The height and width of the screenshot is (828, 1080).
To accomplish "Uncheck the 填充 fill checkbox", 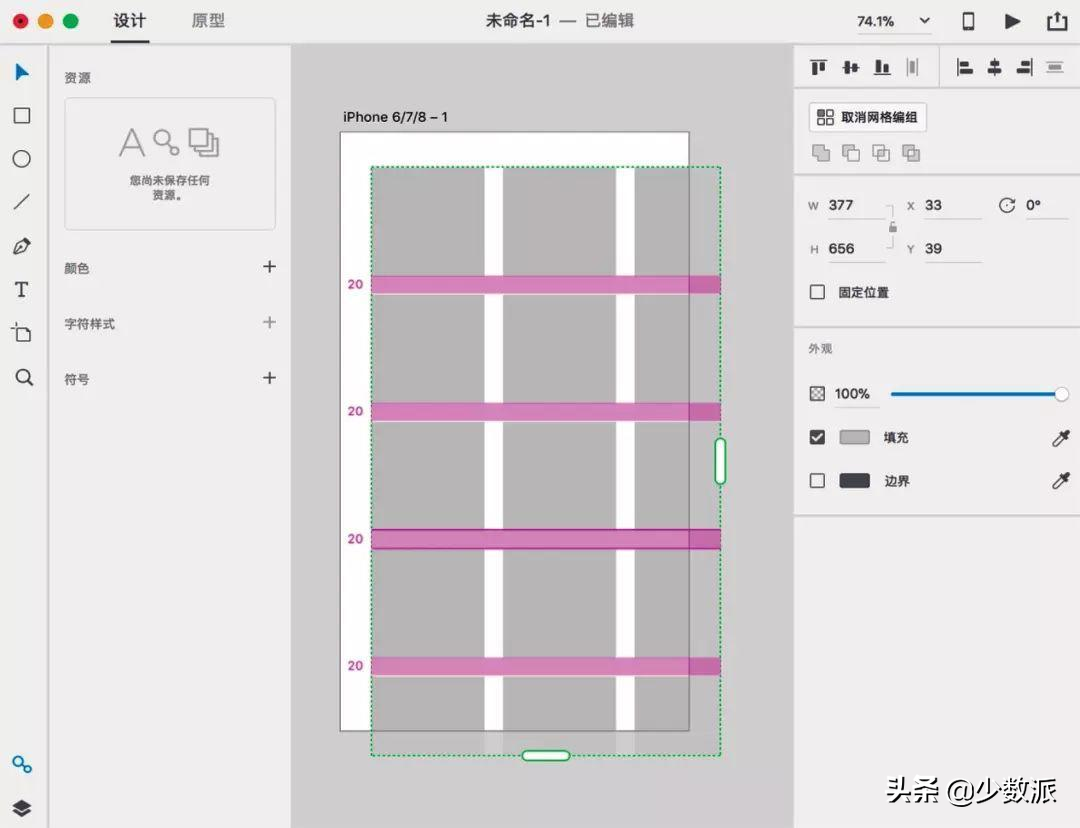I will click(818, 437).
